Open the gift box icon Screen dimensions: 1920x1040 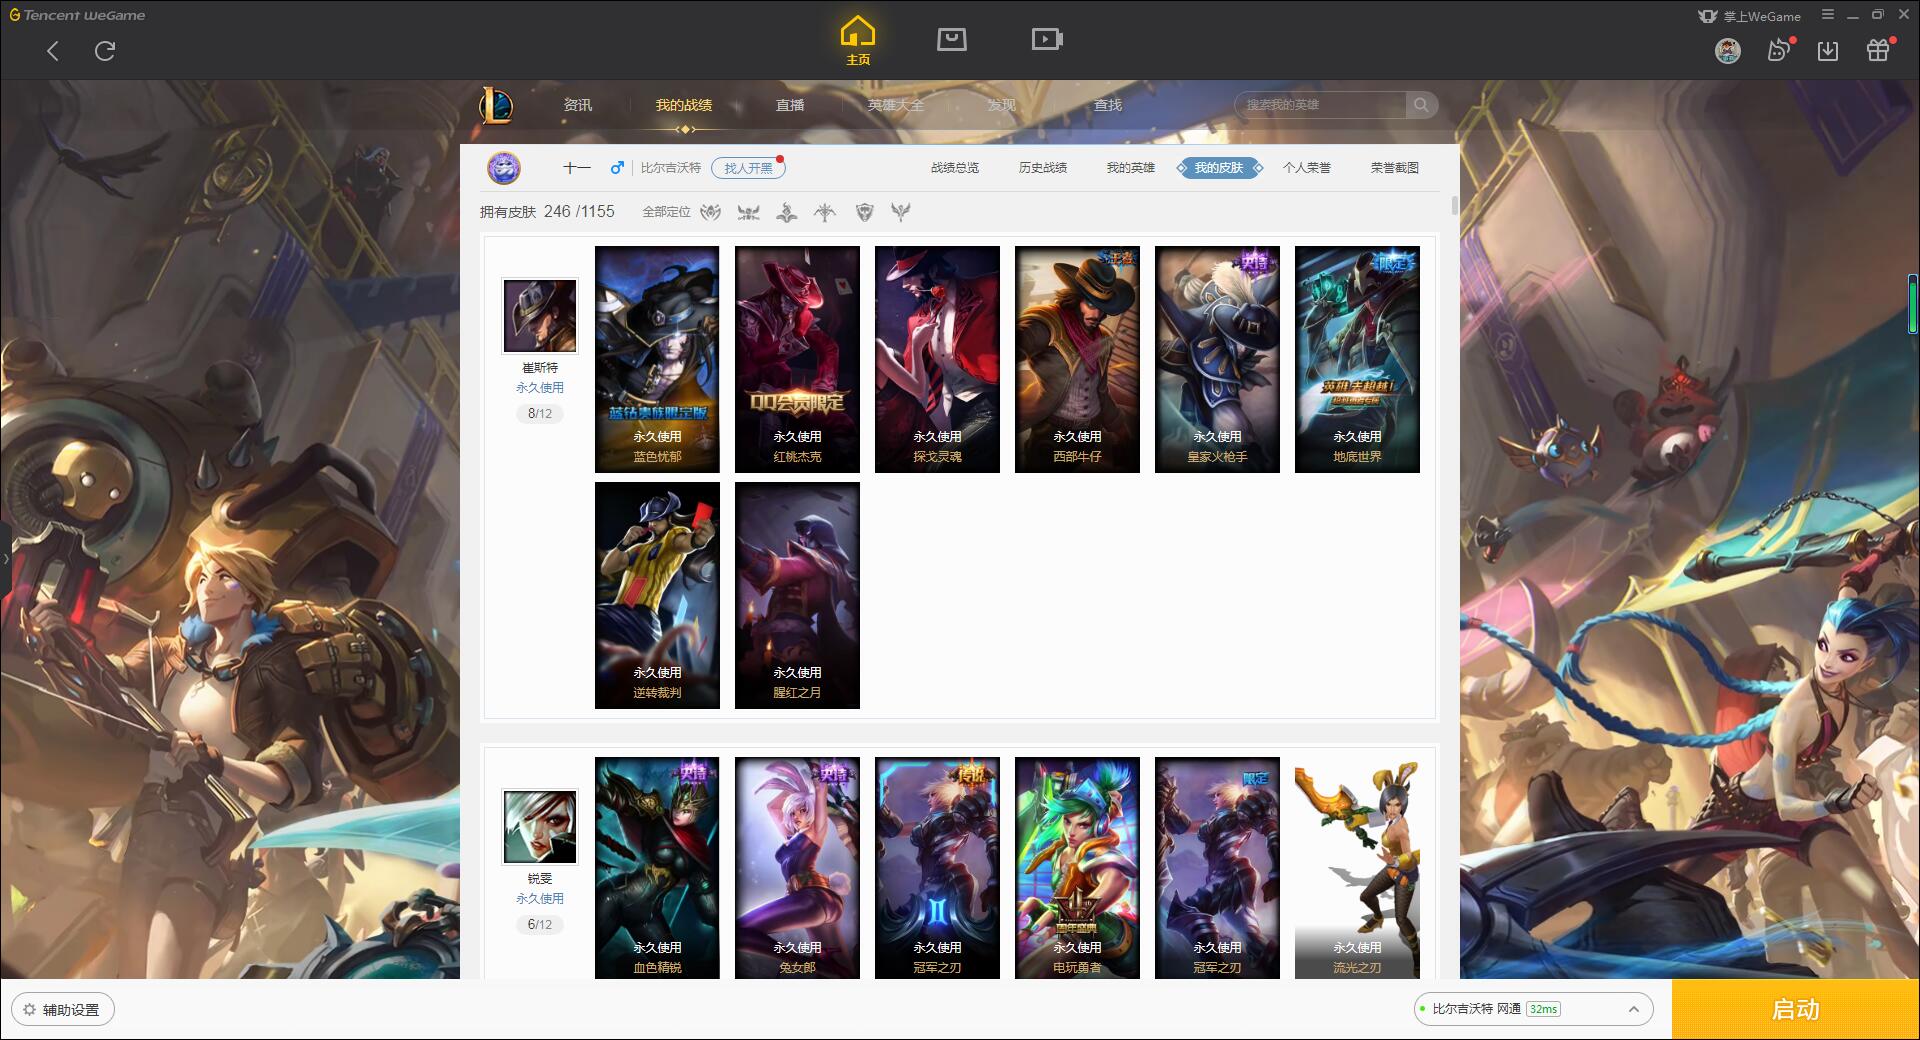point(1879,50)
